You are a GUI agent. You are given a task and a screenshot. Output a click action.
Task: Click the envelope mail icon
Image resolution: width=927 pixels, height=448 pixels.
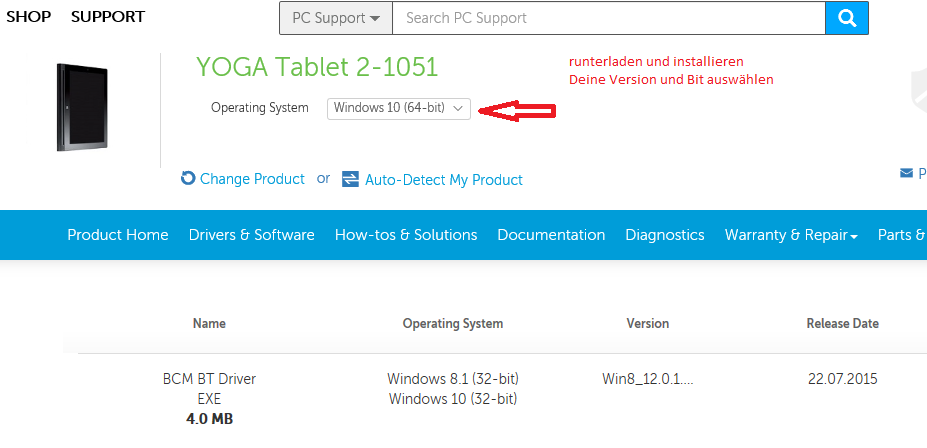[x=906, y=173]
